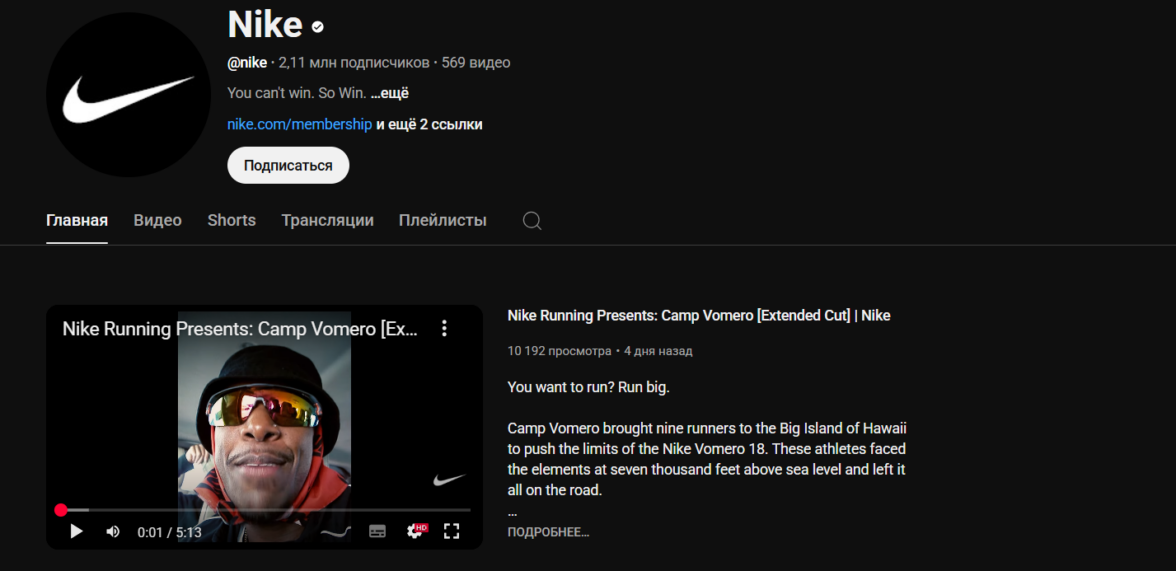Click the Nike swoosh channel avatar
1176x571 pixels.
pos(128,95)
